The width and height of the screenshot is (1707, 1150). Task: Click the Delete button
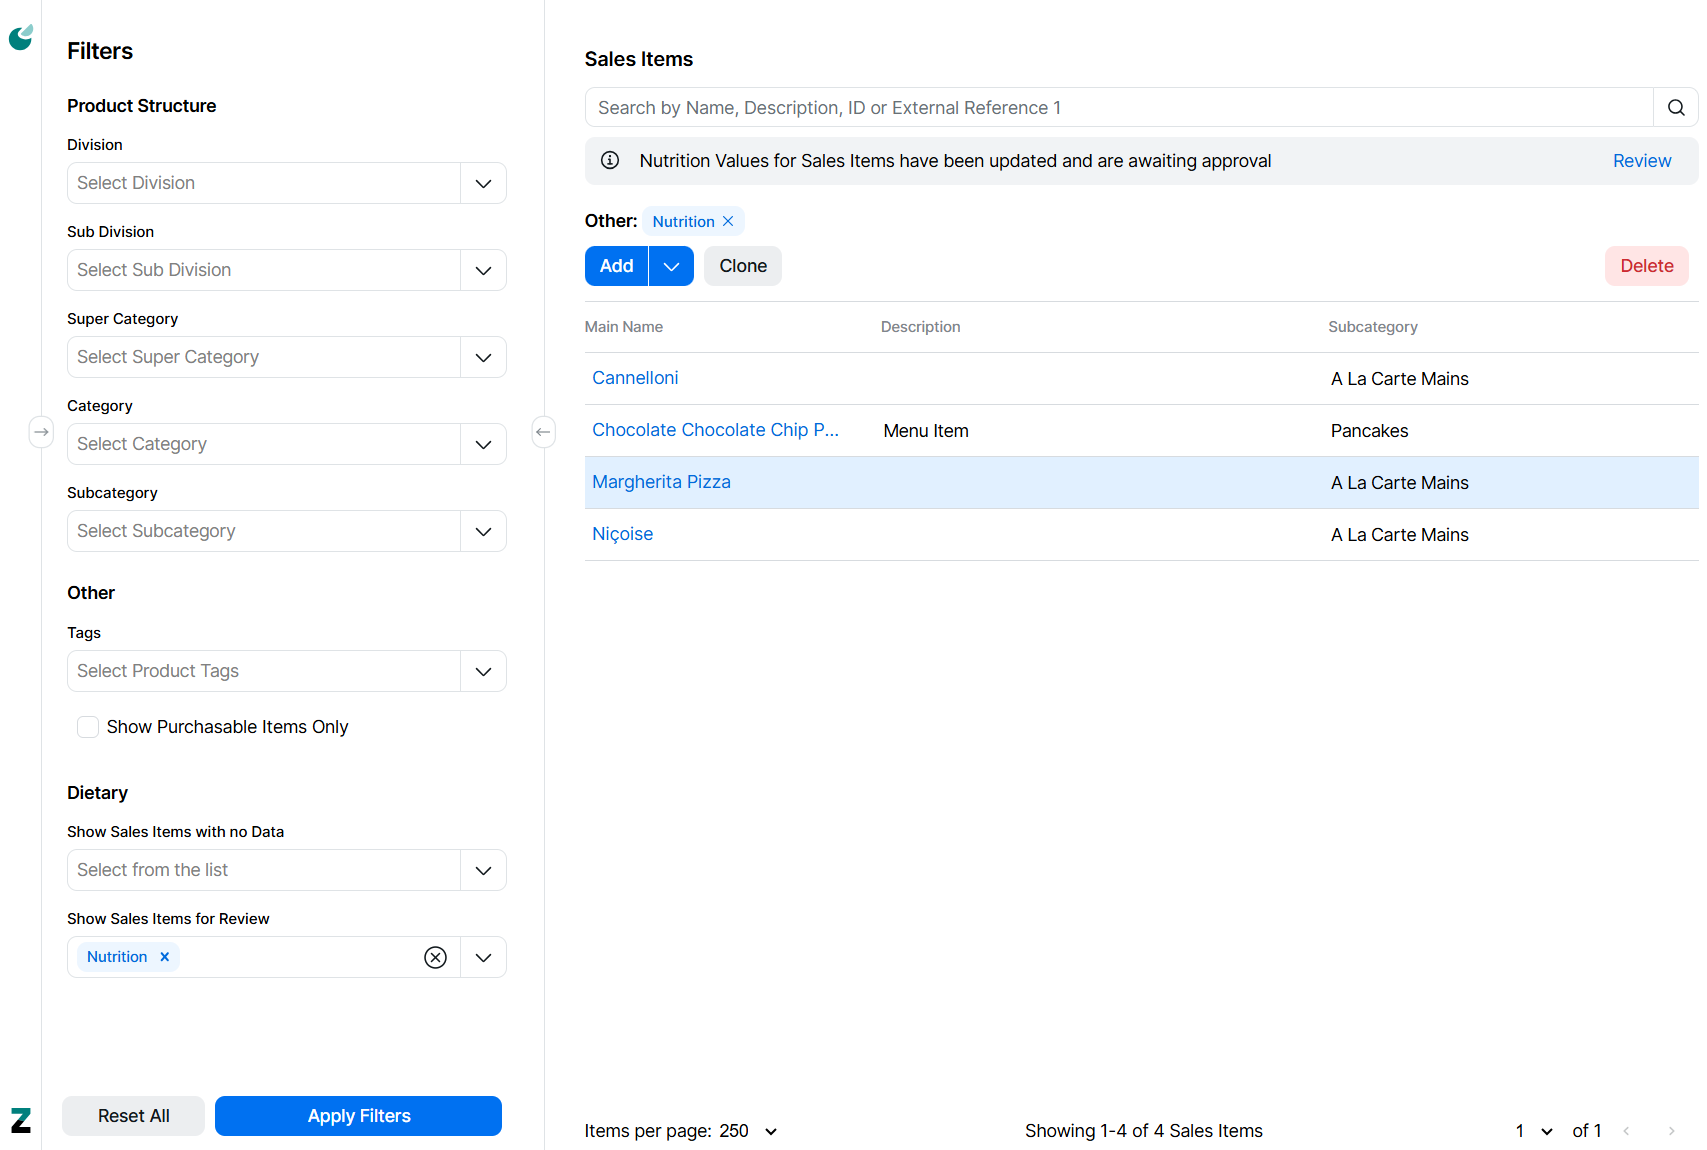(1646, 267)
